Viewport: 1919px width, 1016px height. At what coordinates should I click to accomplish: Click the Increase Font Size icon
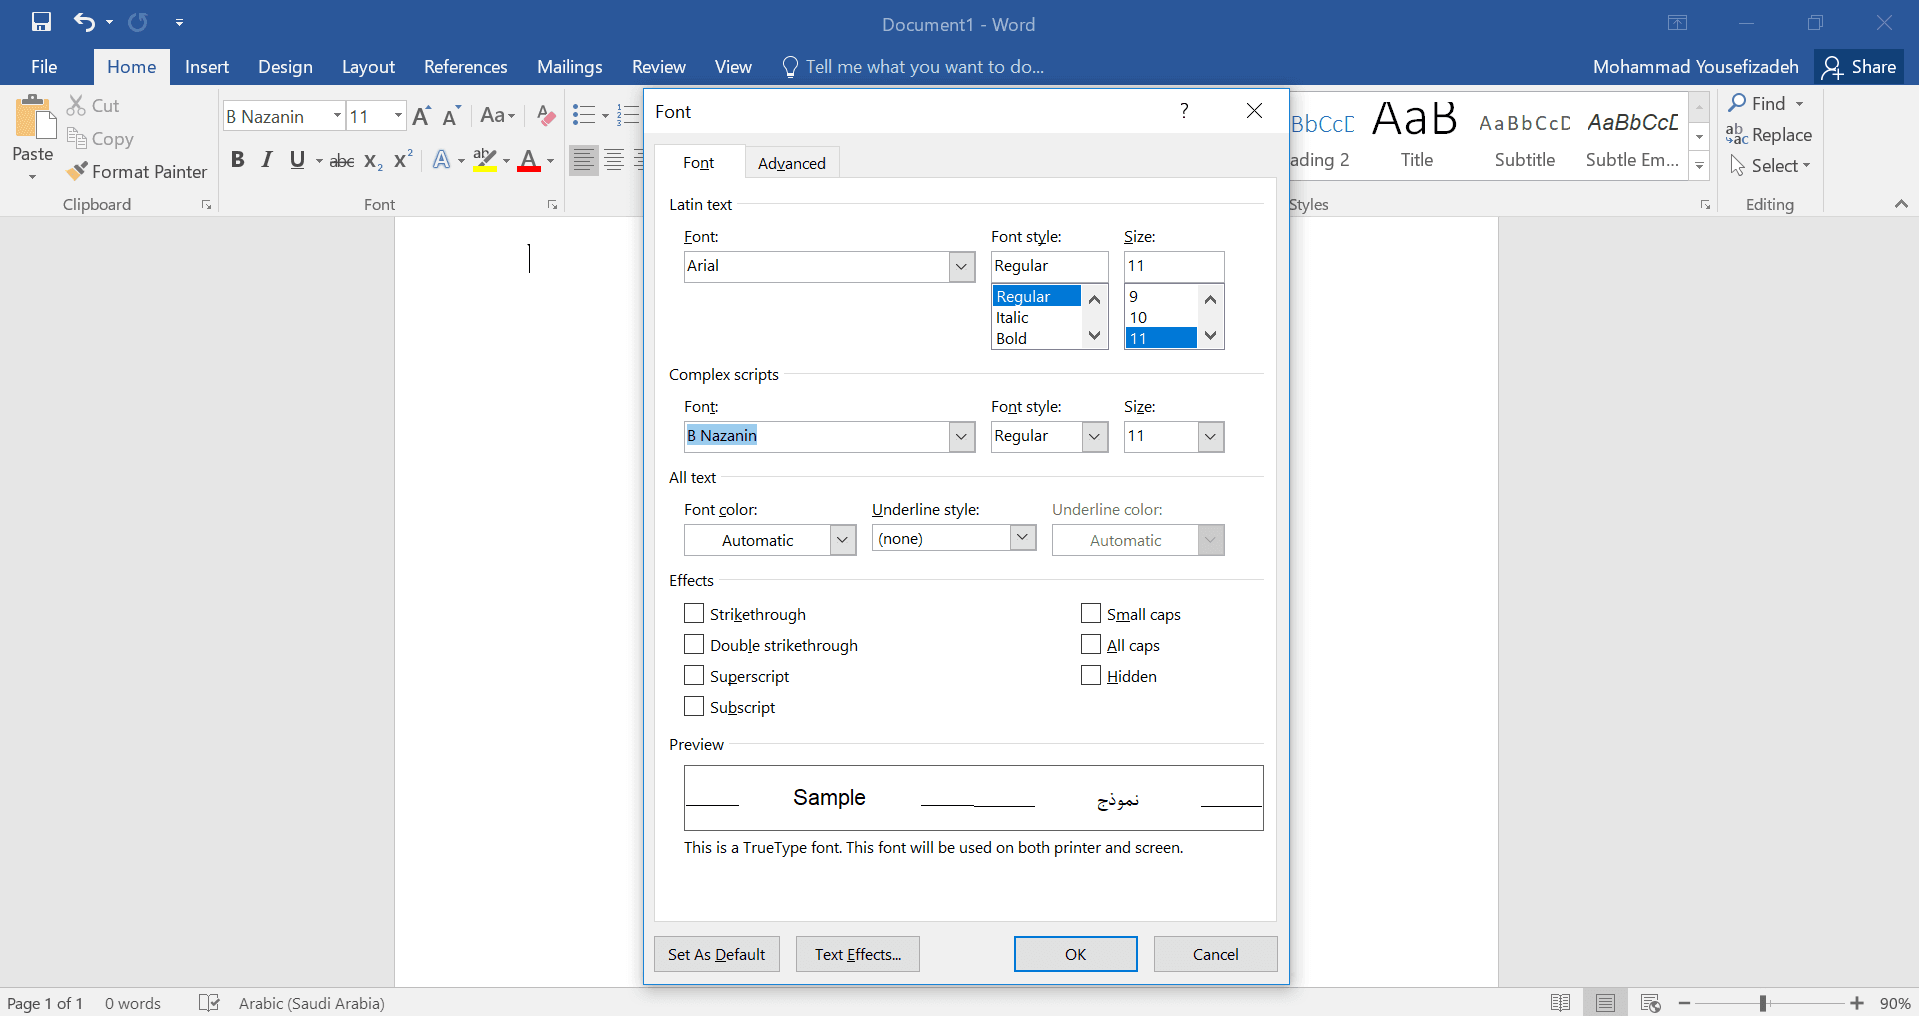pos(421,116)
